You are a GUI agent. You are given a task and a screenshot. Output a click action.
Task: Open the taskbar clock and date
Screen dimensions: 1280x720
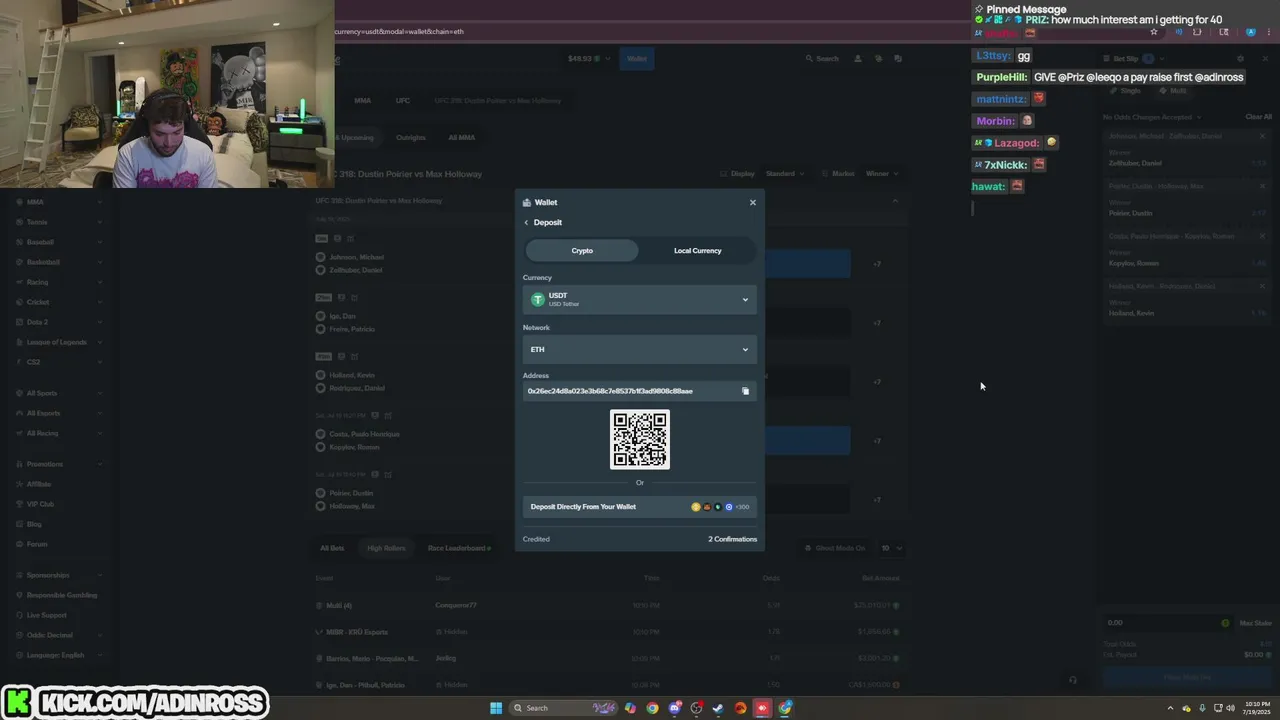pos(1256,708)
